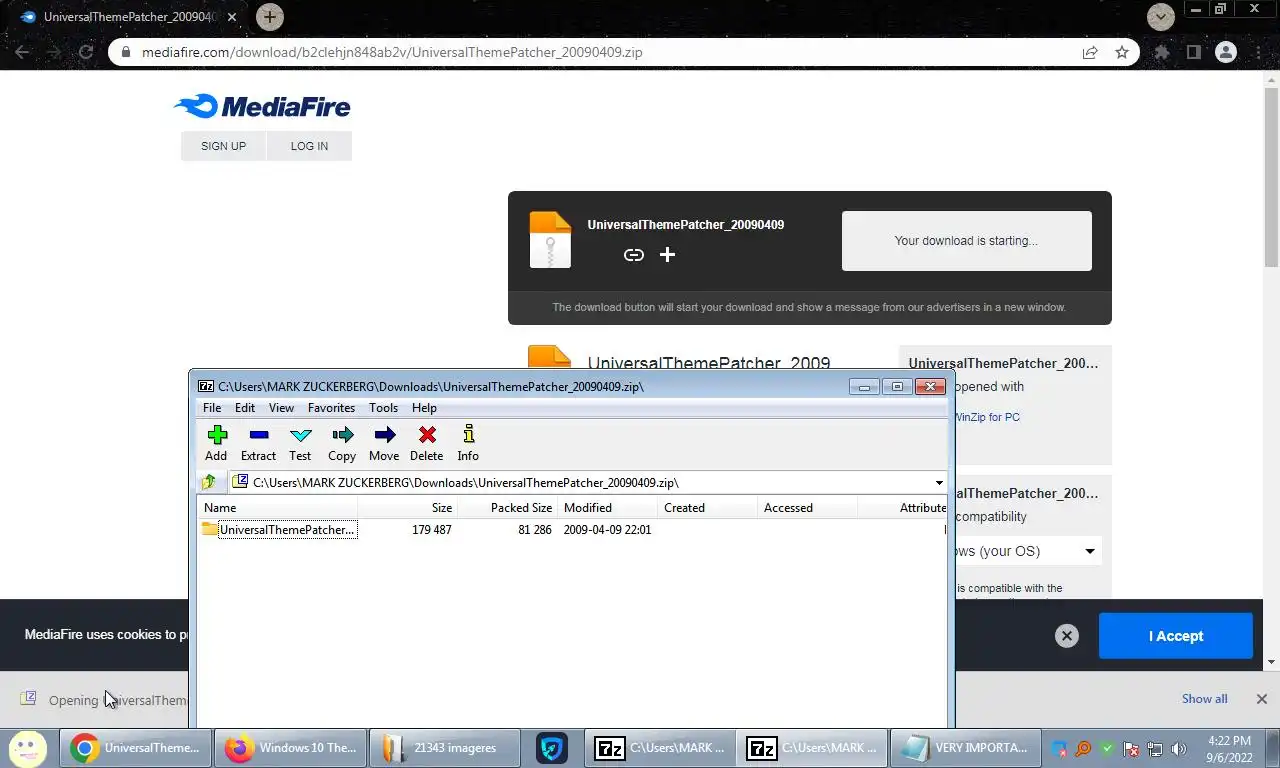The image size is (1280, 768).
Task: Go back in Chrome
Action: tap(22, 52)
